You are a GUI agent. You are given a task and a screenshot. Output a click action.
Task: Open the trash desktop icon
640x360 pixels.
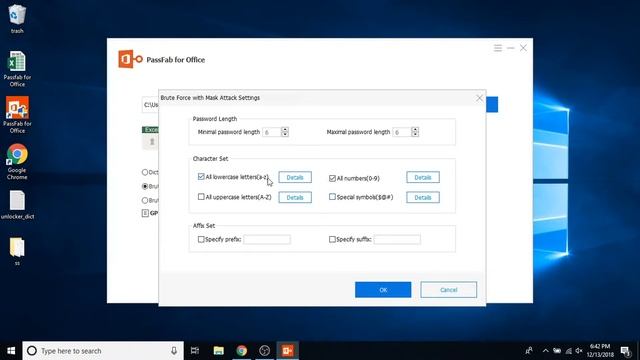click(x=17, y=19)
